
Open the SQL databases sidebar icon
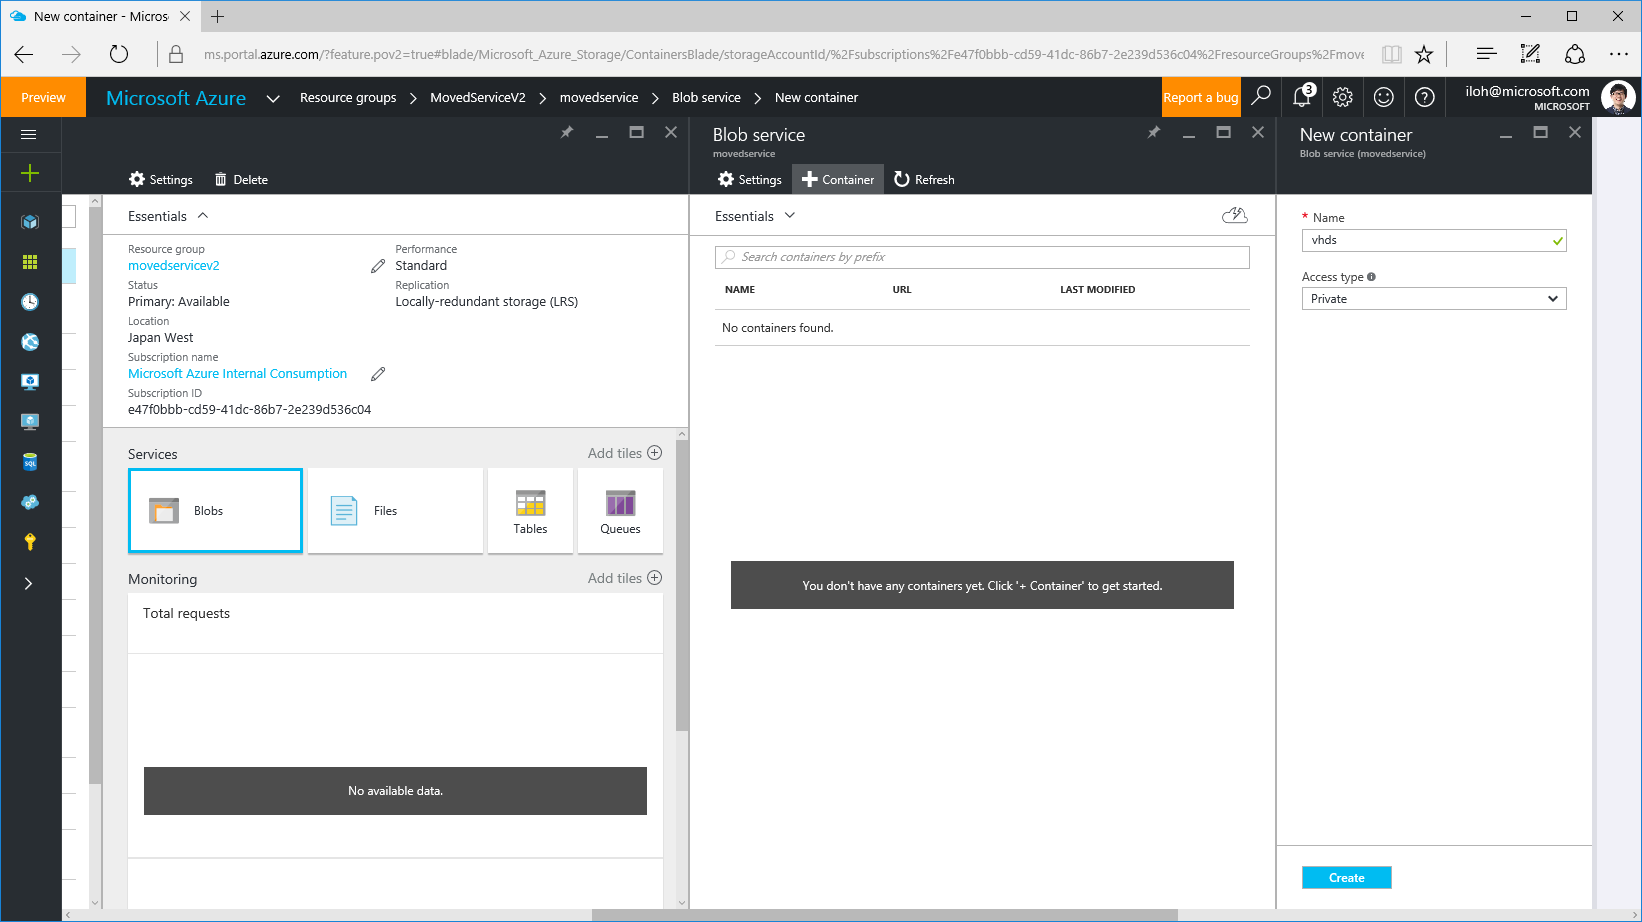click(30, 462)
